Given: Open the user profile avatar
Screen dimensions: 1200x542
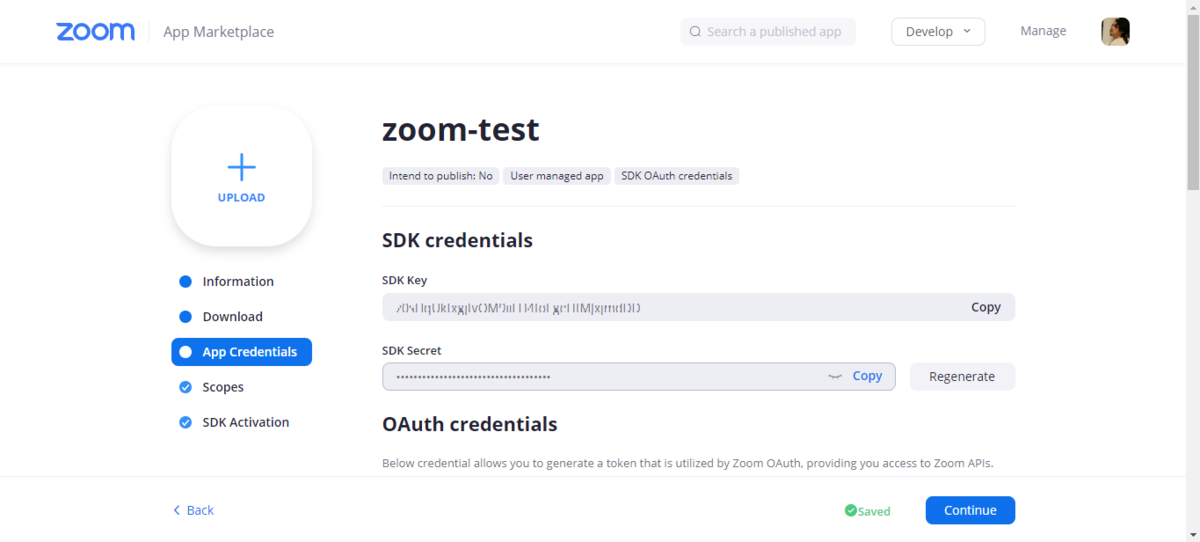Looking at the screenshot, I should 1115,32.
